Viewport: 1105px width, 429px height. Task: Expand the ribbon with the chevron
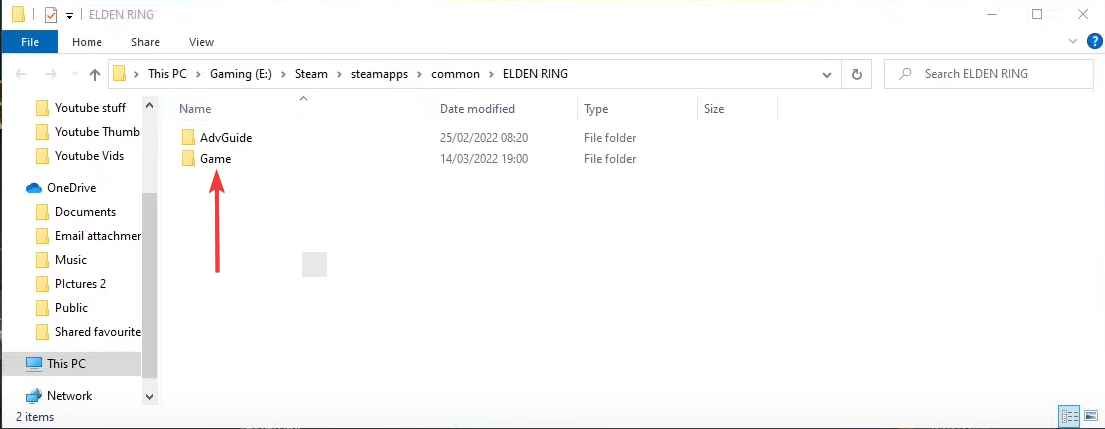(x=1073, y=42)
